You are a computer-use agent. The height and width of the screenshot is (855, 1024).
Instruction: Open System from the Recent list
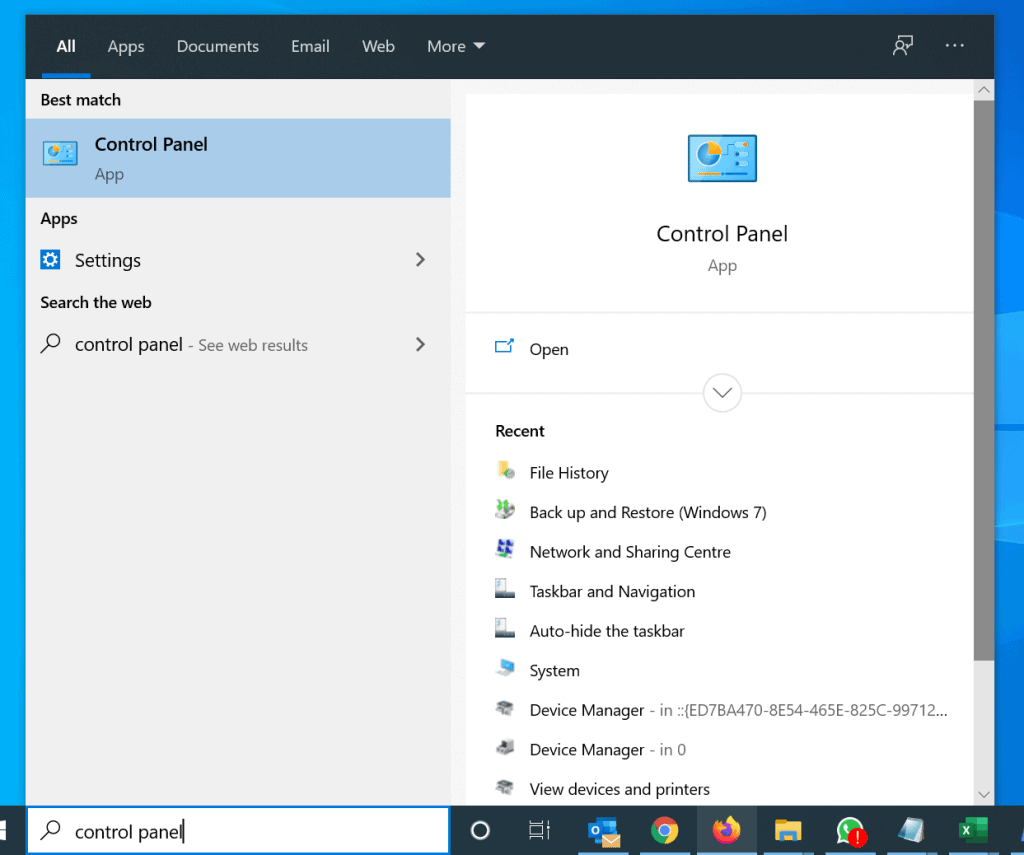point(554,671)
